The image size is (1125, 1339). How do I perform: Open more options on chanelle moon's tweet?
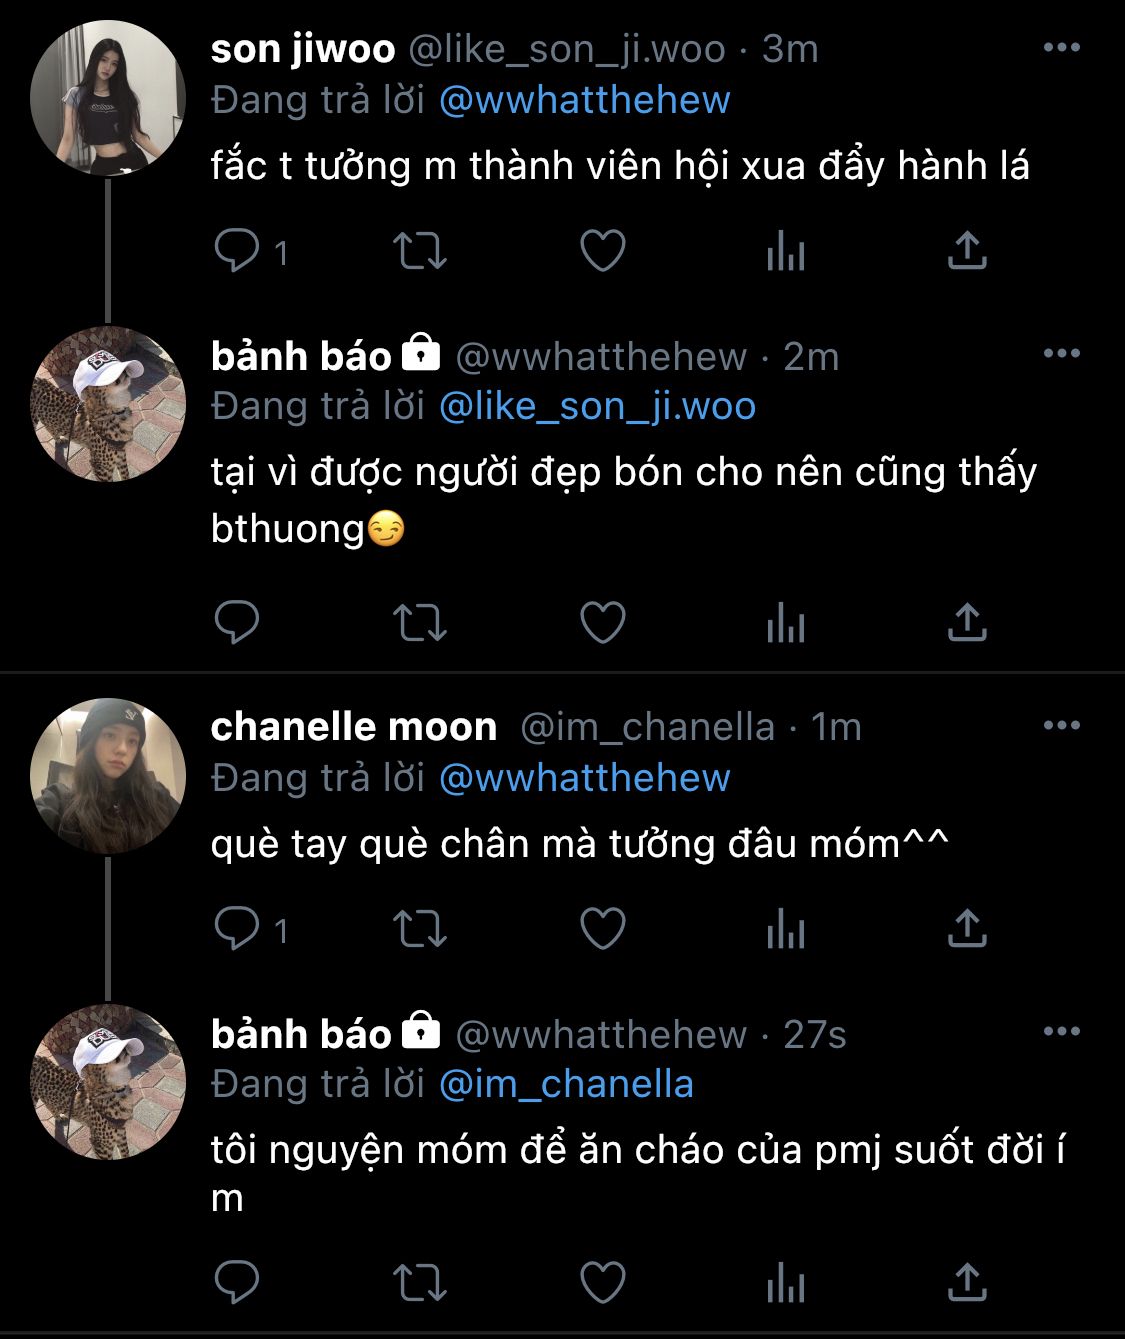(x=1062, y=725)
